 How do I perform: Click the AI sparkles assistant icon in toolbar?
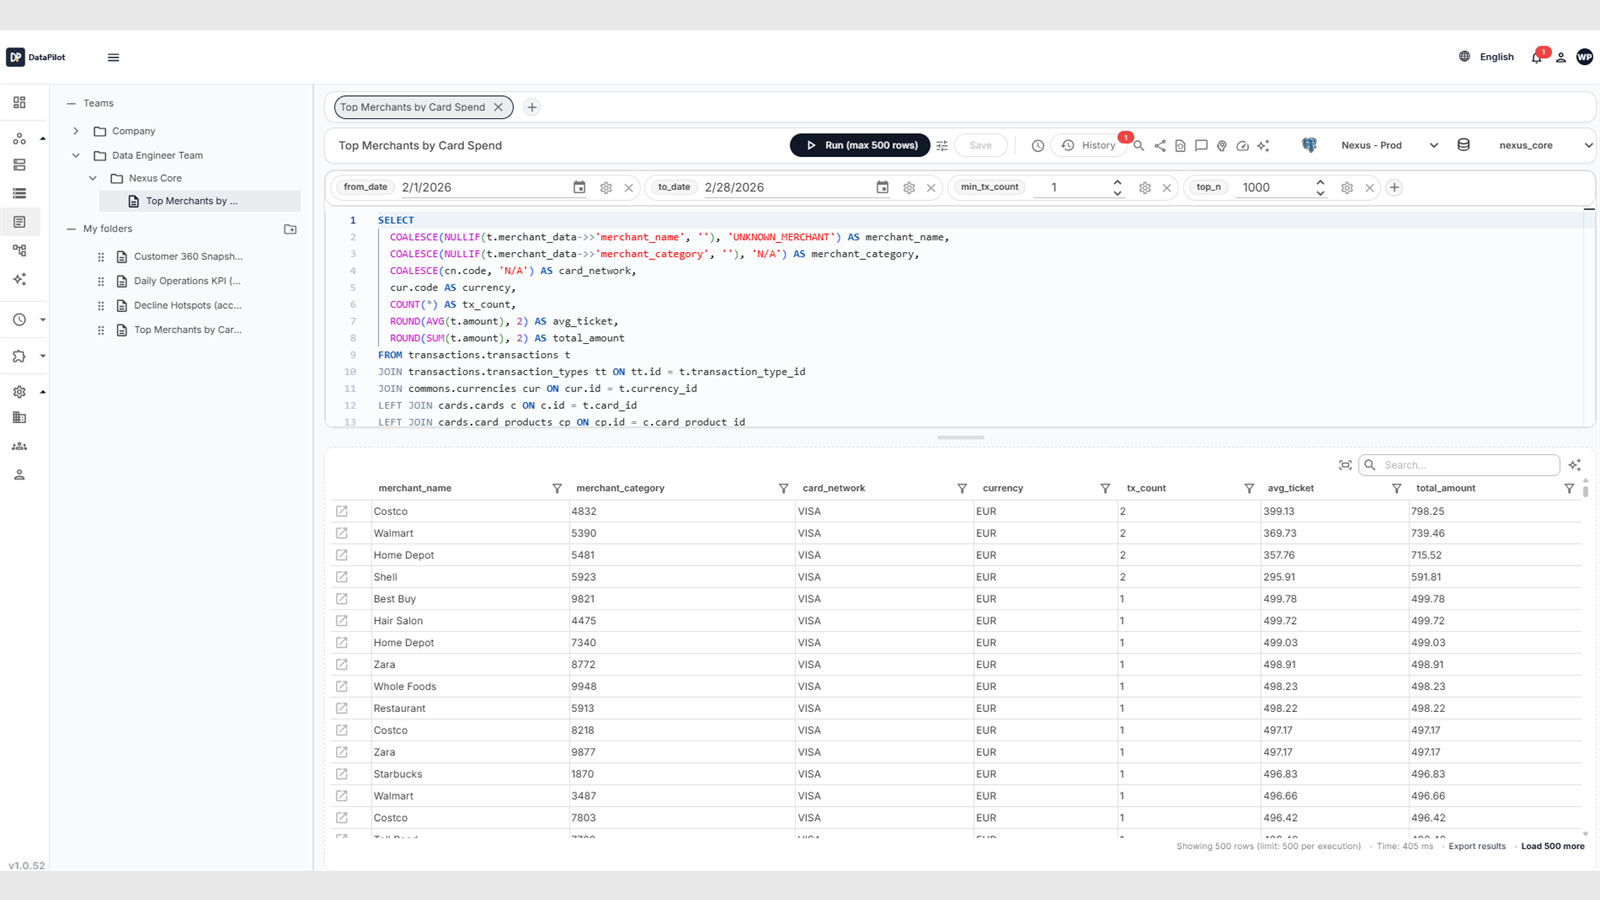1264,146
